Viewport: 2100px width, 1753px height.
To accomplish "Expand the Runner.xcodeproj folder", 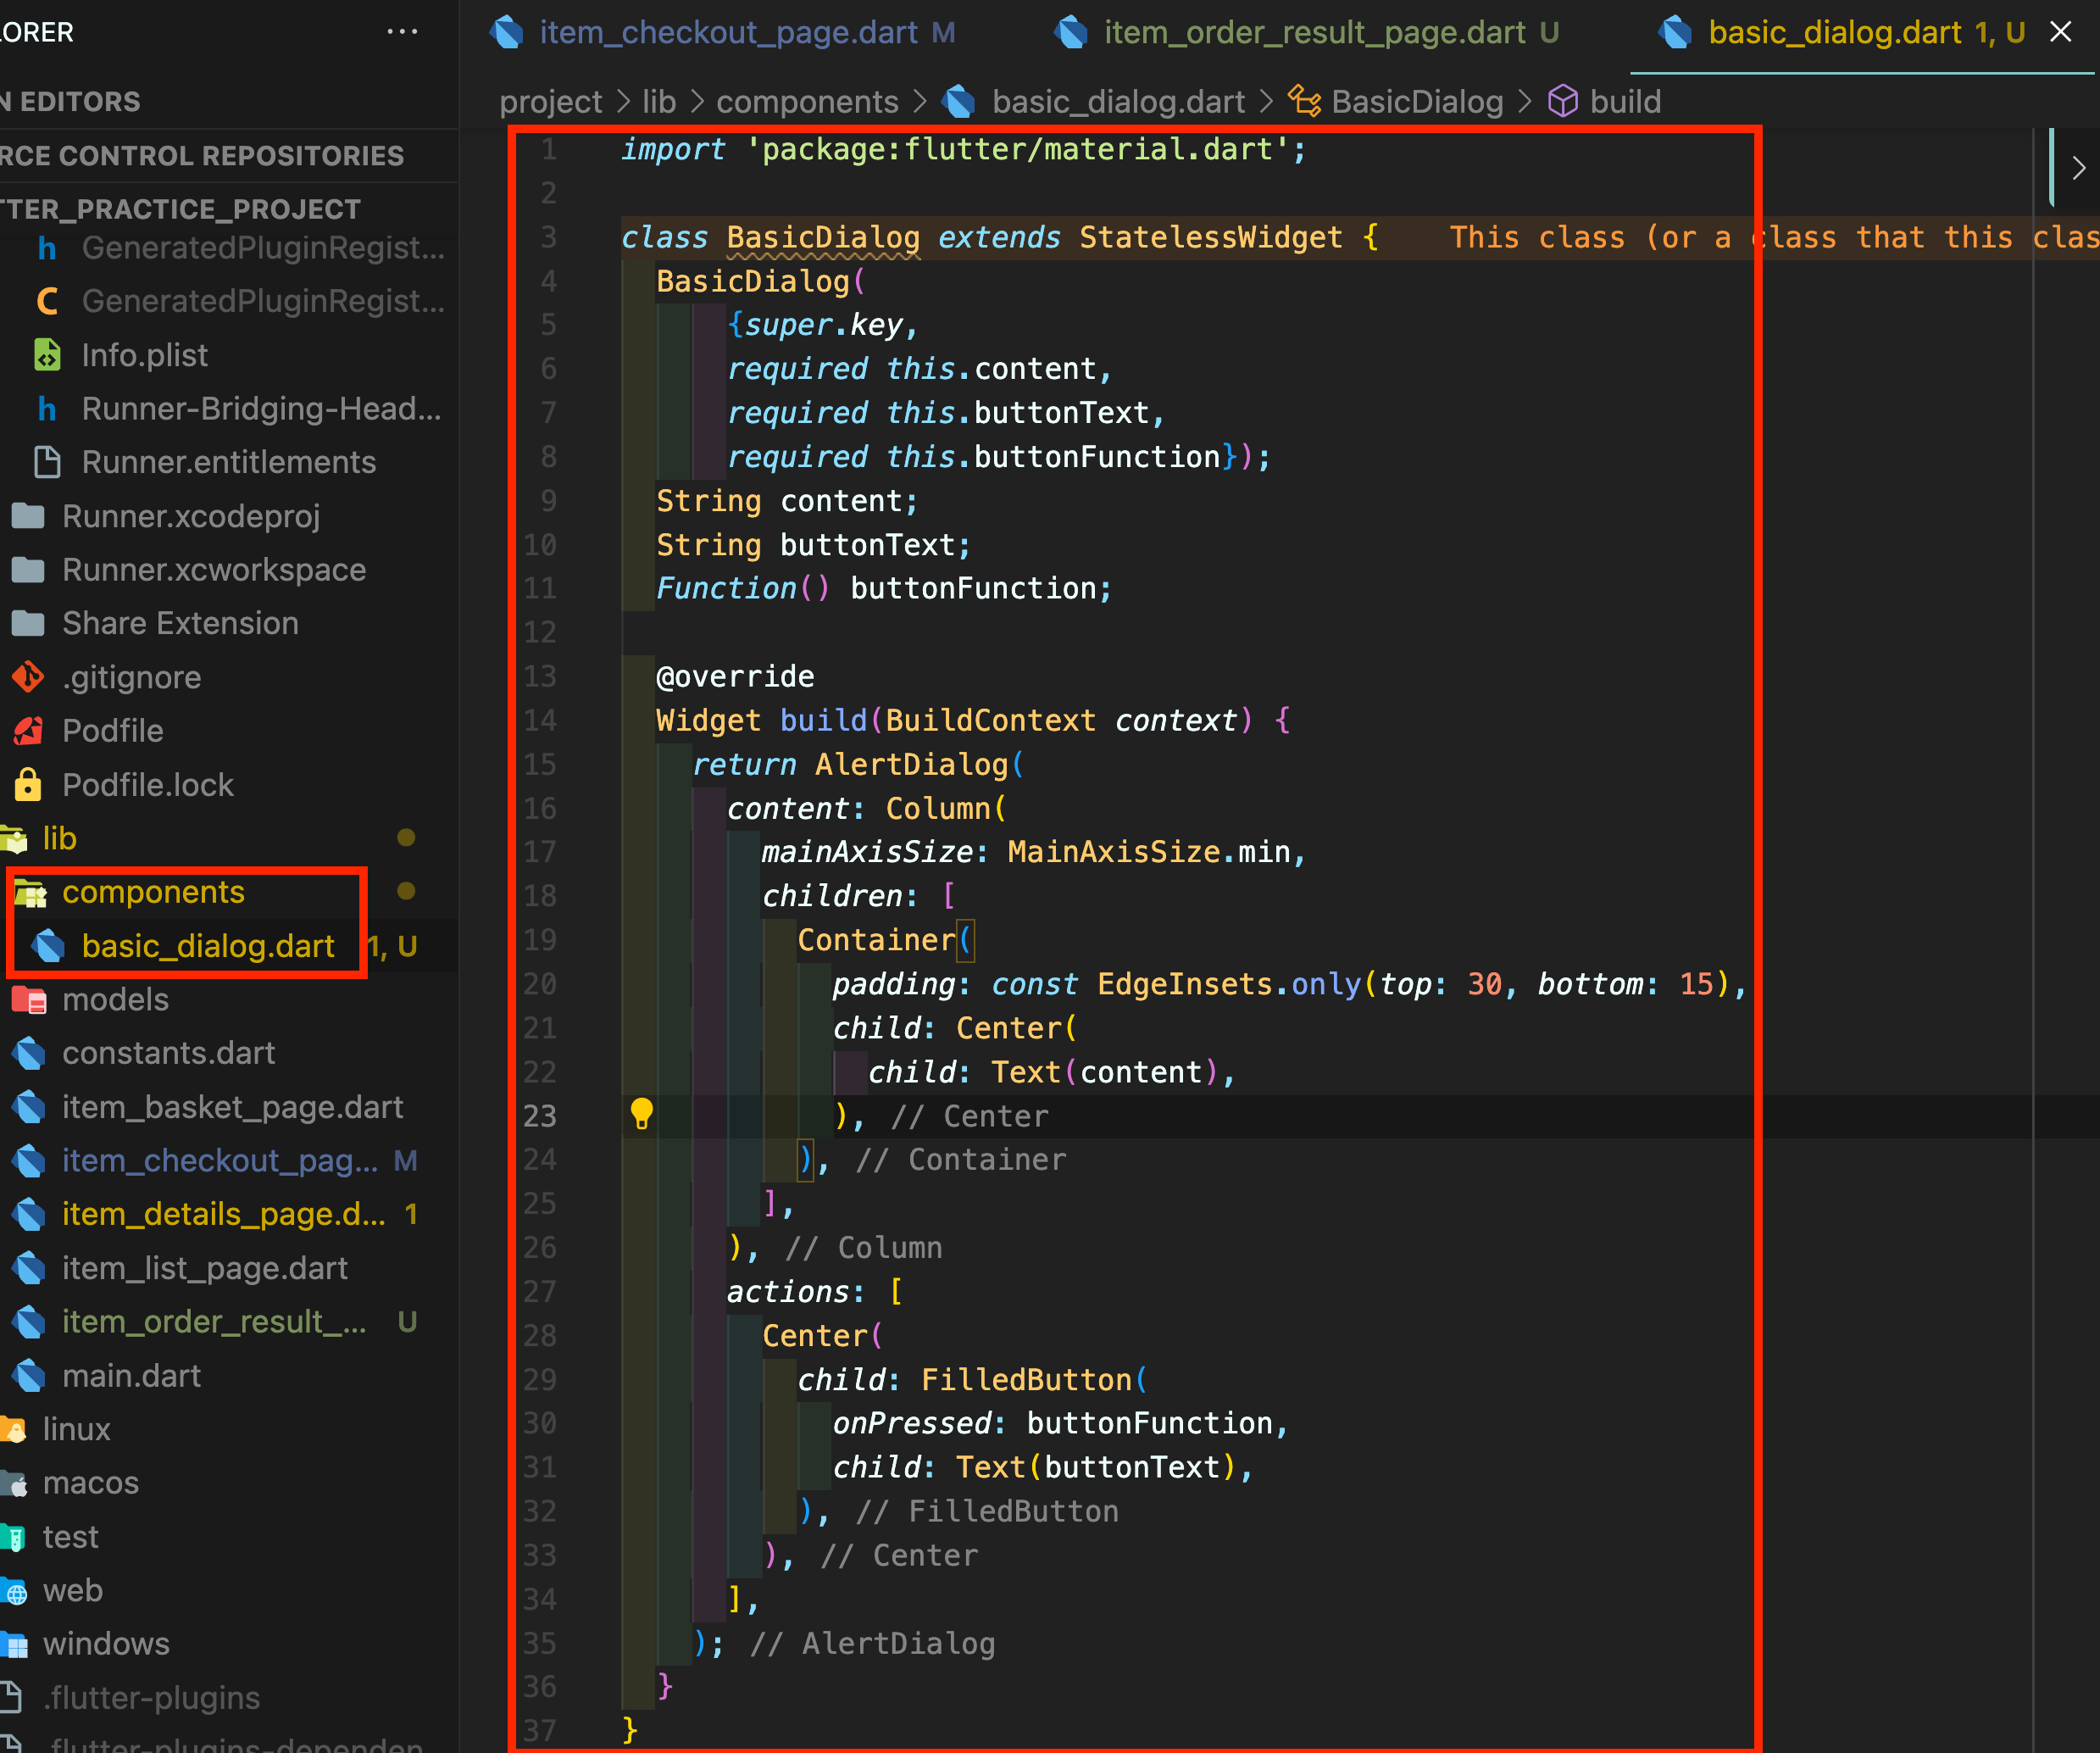I will pyautogui.click(x=190, y=516).
